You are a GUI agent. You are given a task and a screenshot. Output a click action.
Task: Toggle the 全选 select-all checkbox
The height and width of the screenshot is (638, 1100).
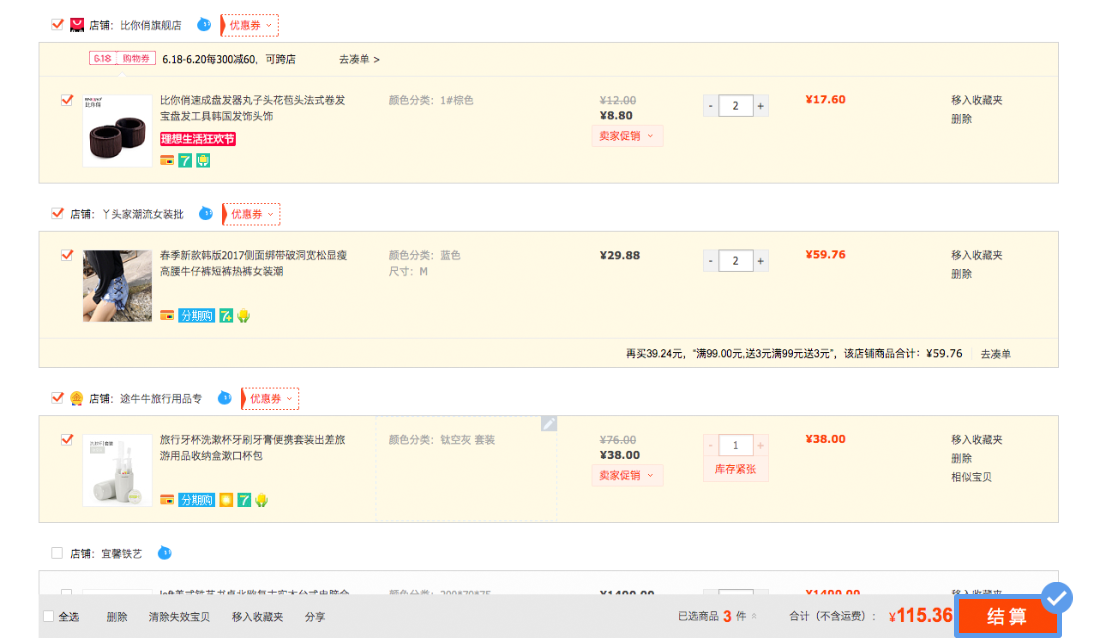pyautogui.click(x=46, y=617)
